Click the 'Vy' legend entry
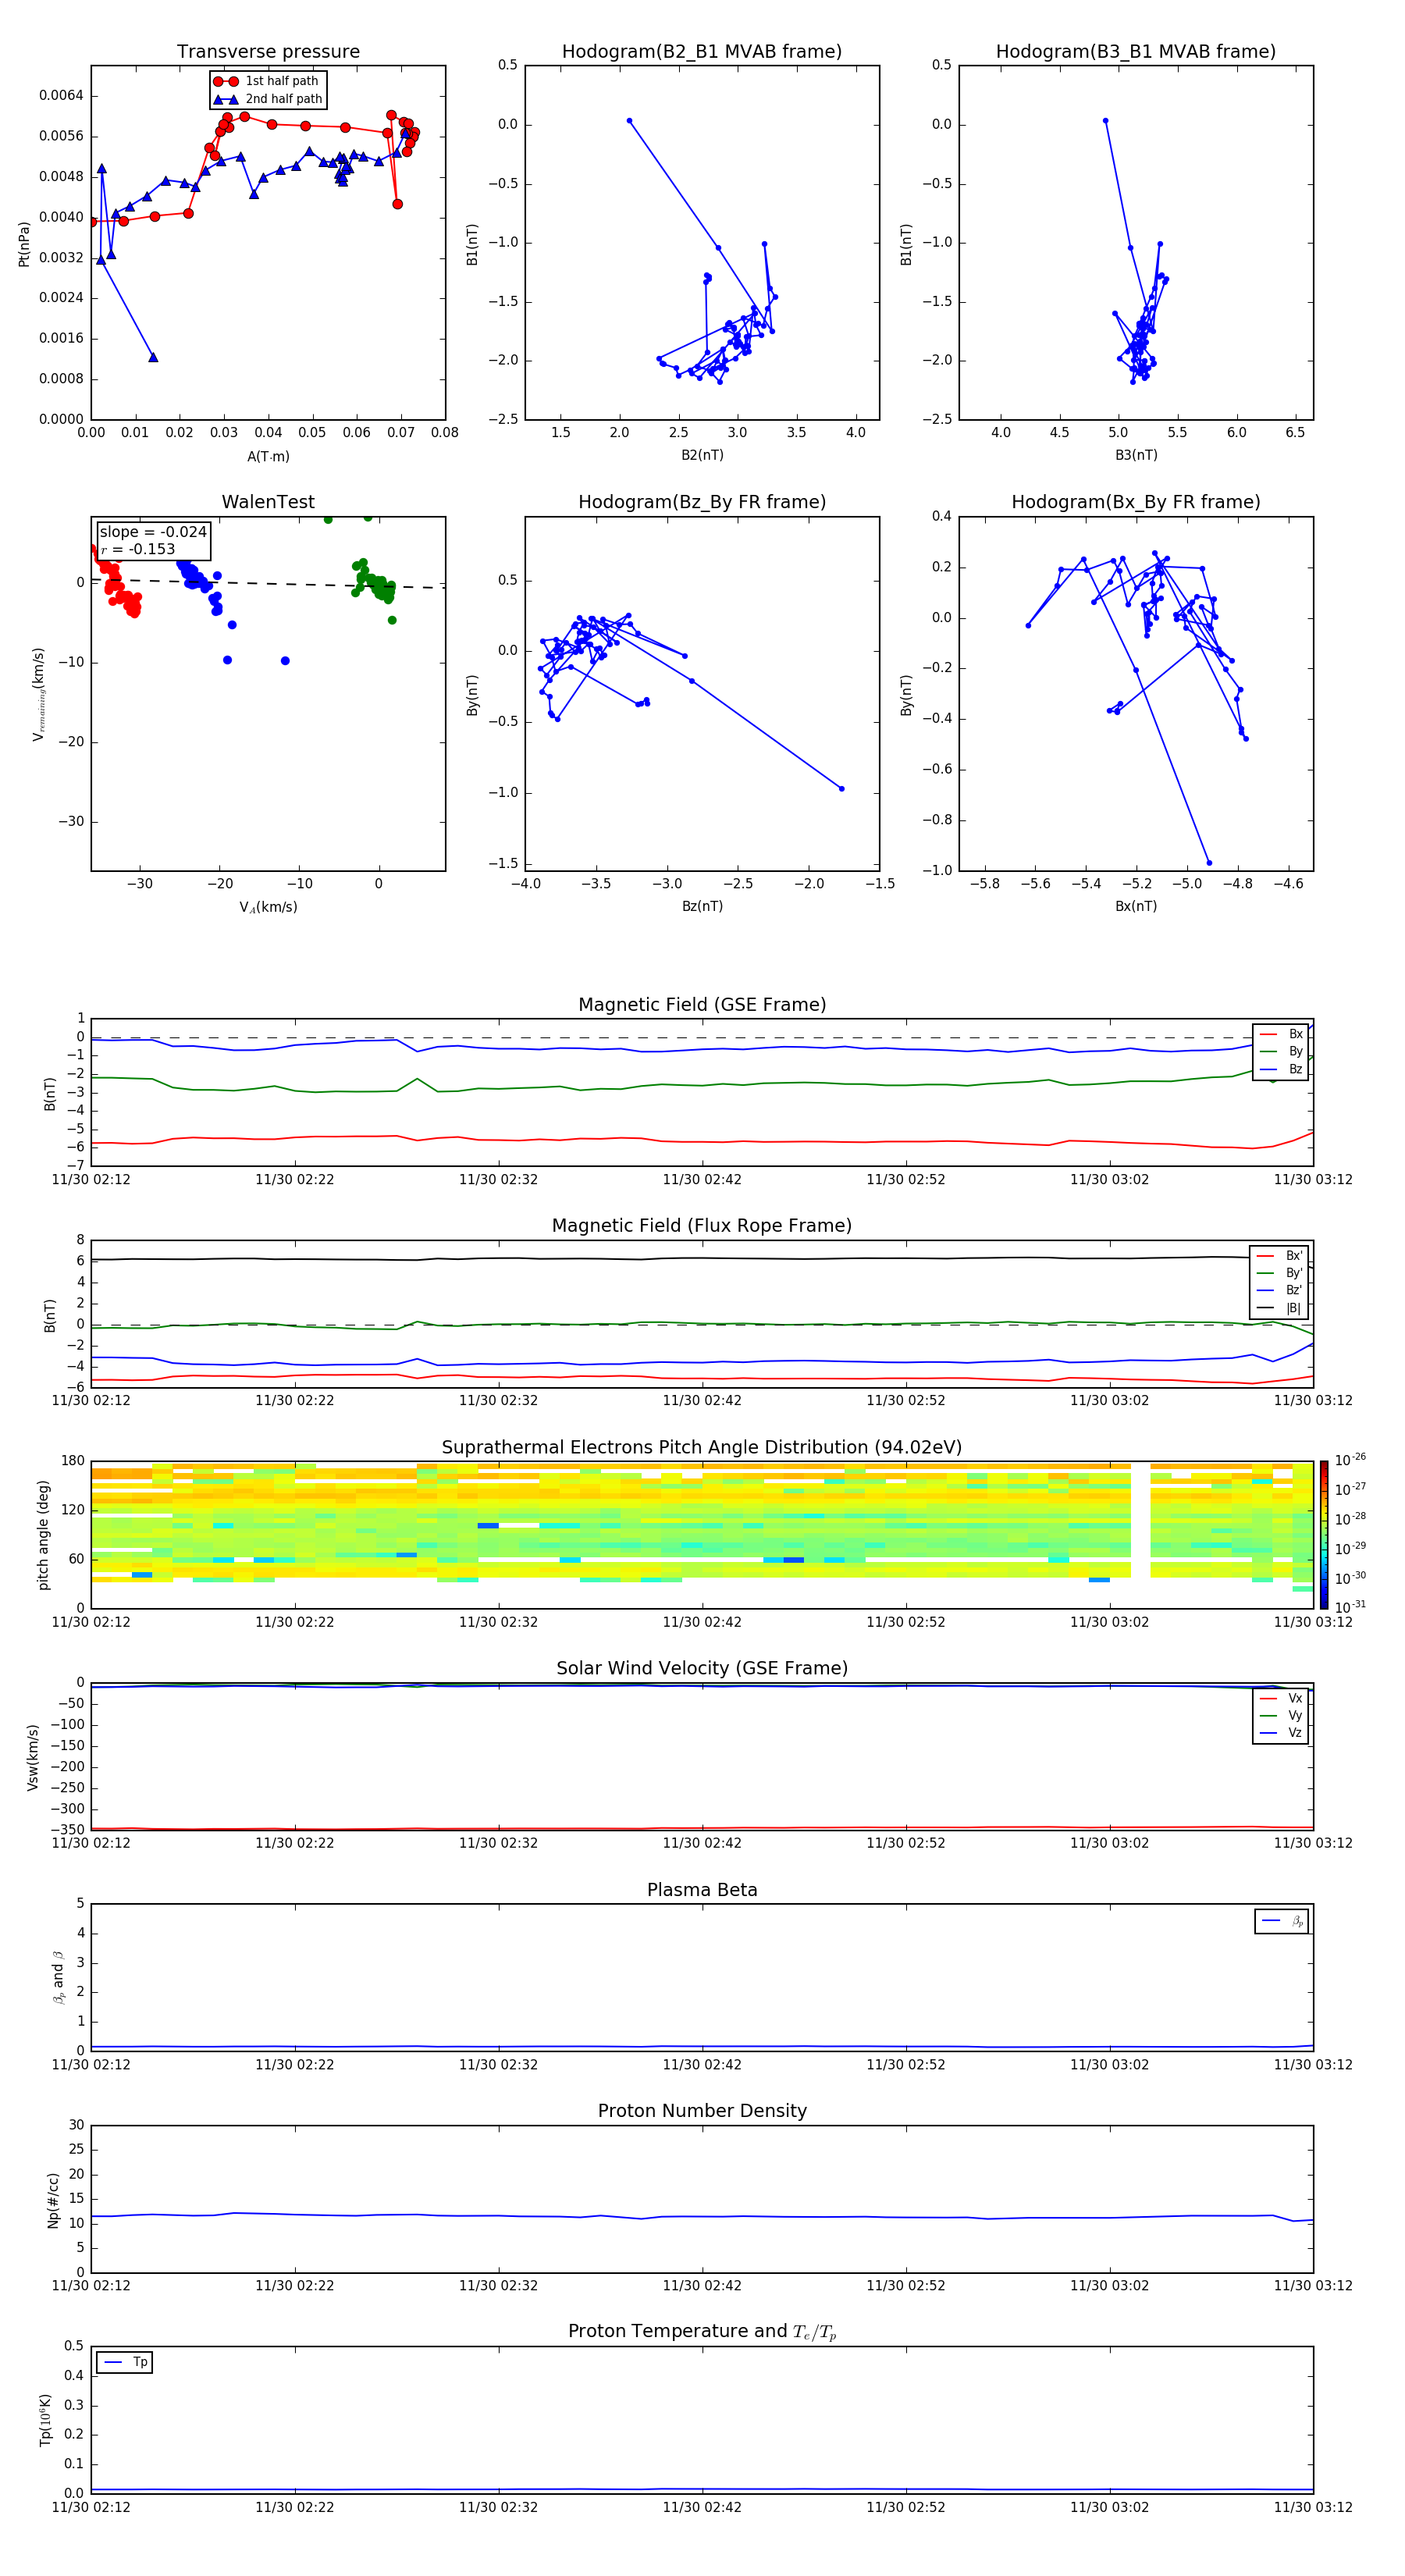Image resolution: width=1405 pixels, height=2576 pixels. point(1281,1715)
